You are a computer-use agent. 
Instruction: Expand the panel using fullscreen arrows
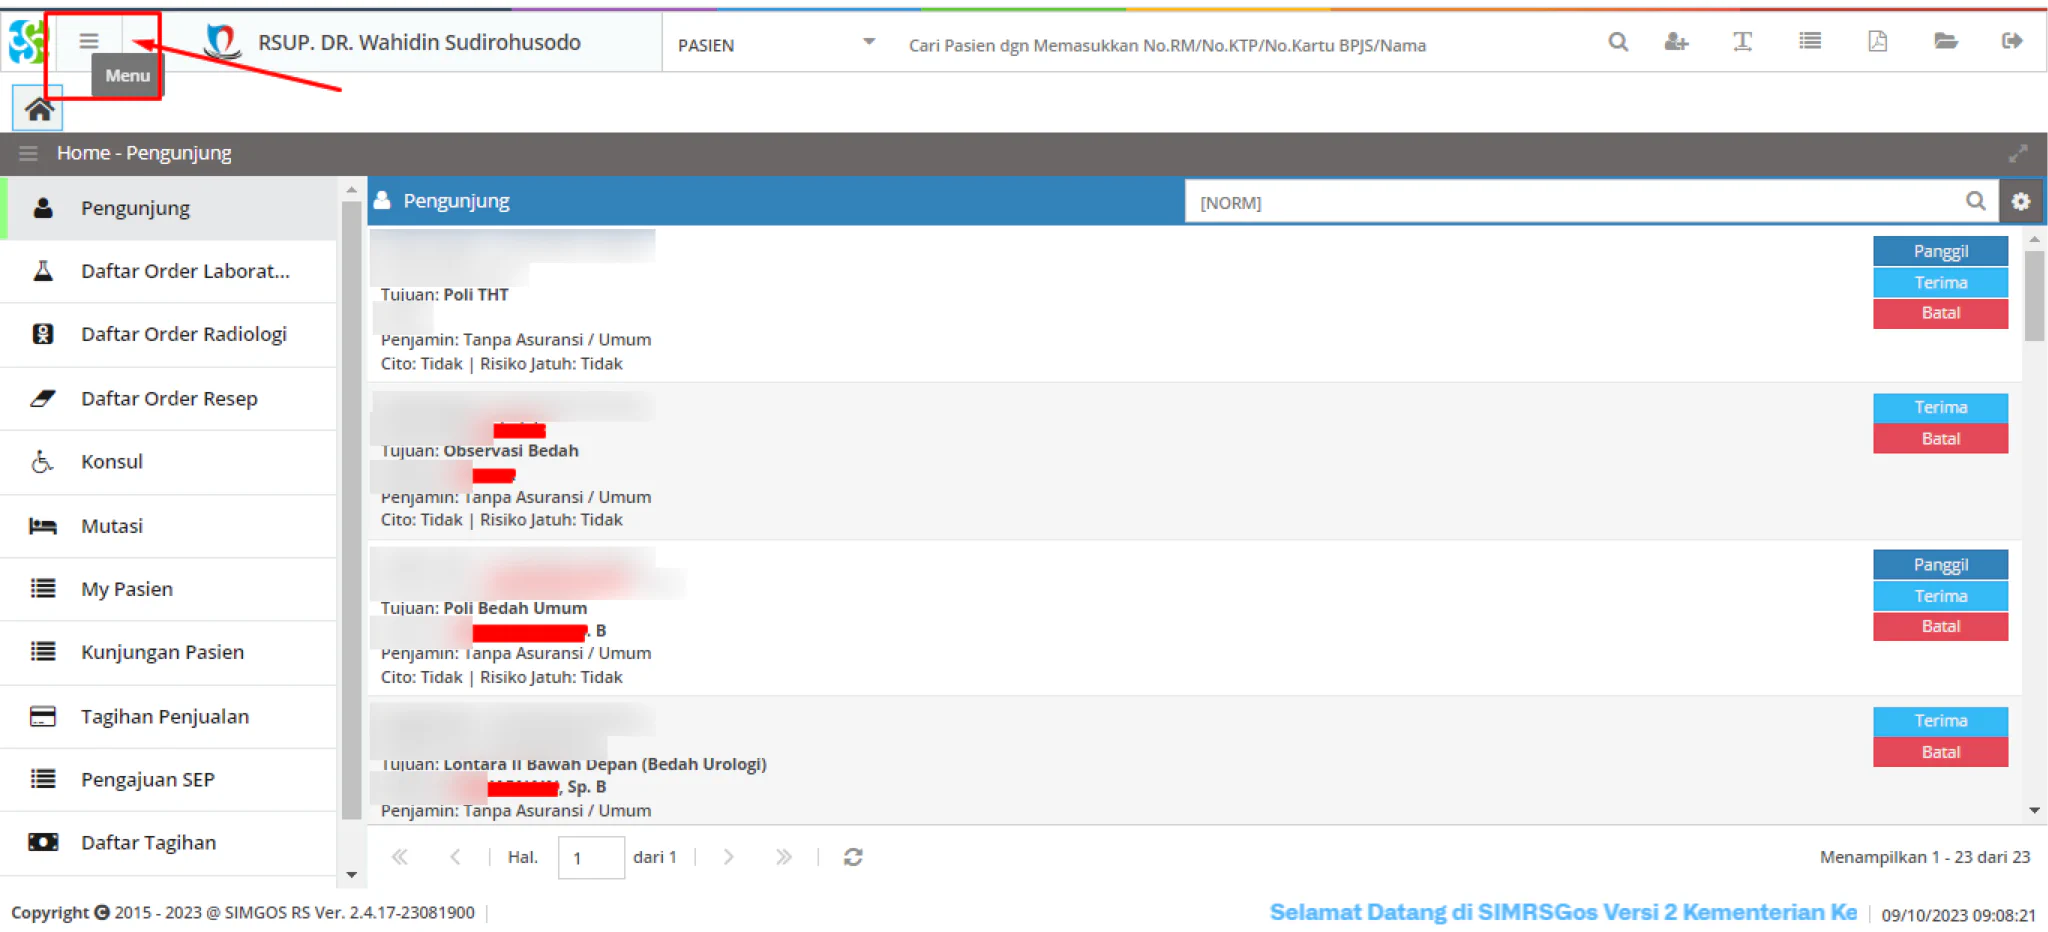pos(2018,153)
